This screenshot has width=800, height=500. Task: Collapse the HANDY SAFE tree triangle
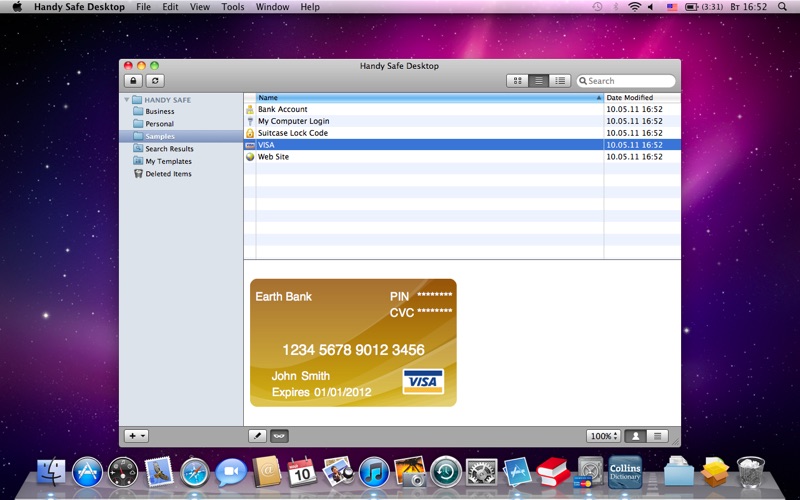(127, 99)
